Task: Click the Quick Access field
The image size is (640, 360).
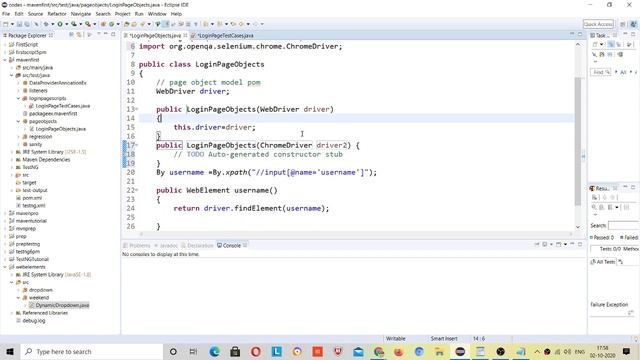Action: coord(598,24)
